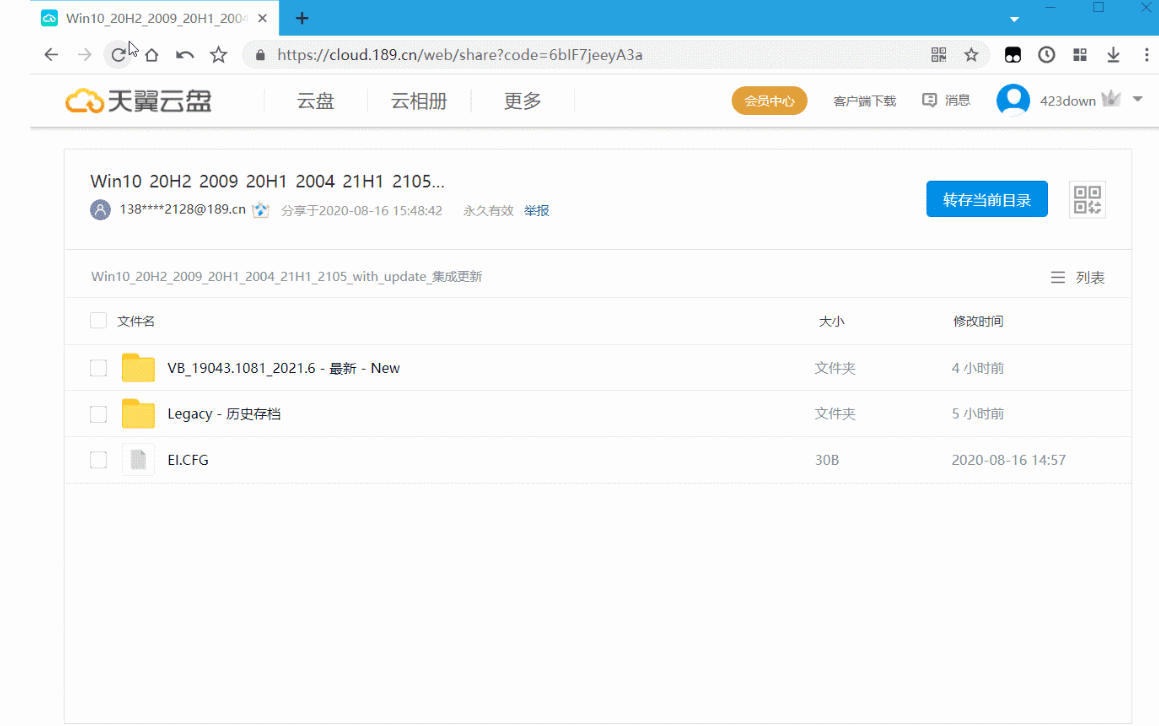The height and width of the screenshot is (726, 1159).
Task: Click the favorite star inside the address bar
Action: (x=971, y=54)
